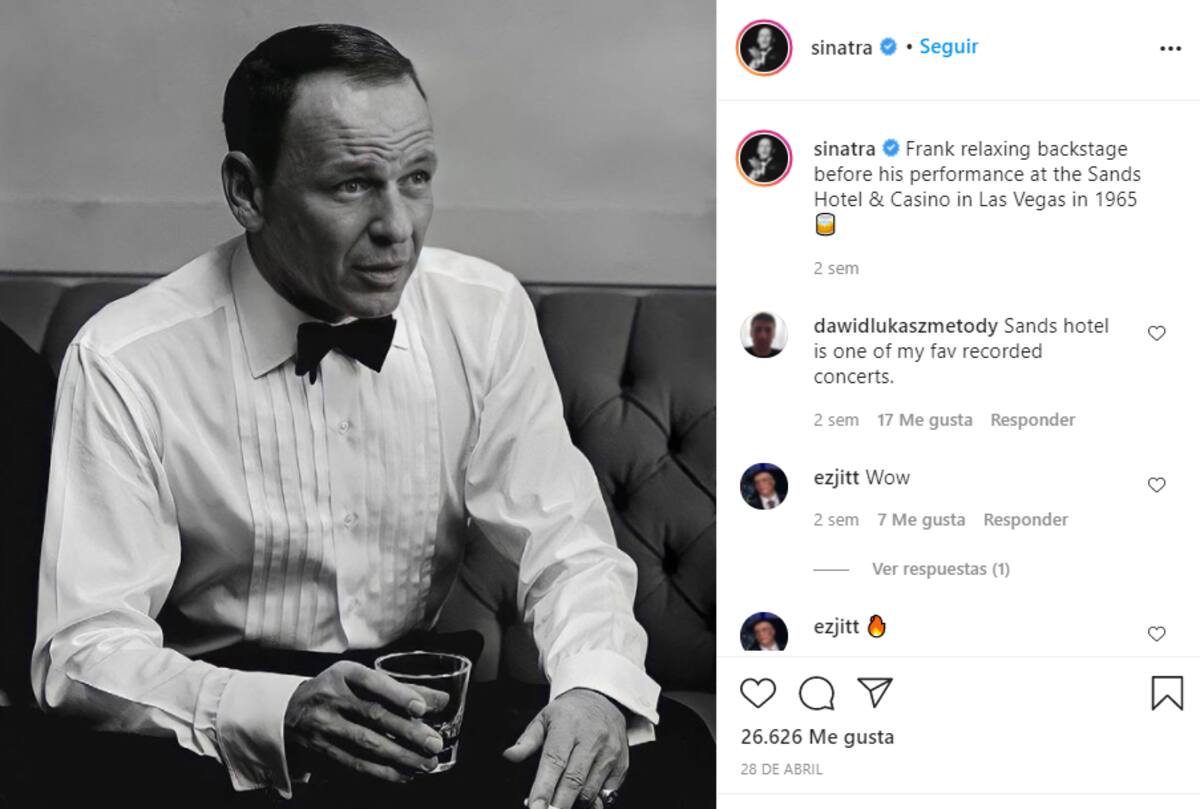This screenshot has height=809, width=1200.
Task: Open sinatra avatar beside the caption
Action: 764,157
